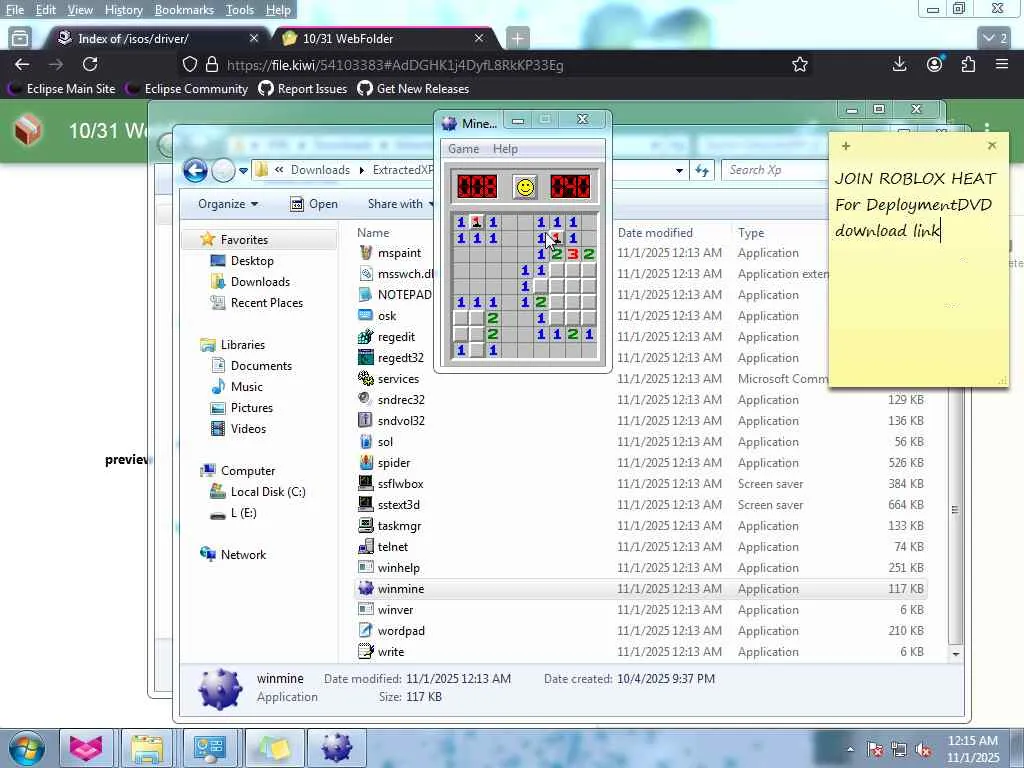Image resolution: width=1024 pixels, height=768 pixels.
Task: Open the browser Bookmarks menu
Action: click(184, 10)
